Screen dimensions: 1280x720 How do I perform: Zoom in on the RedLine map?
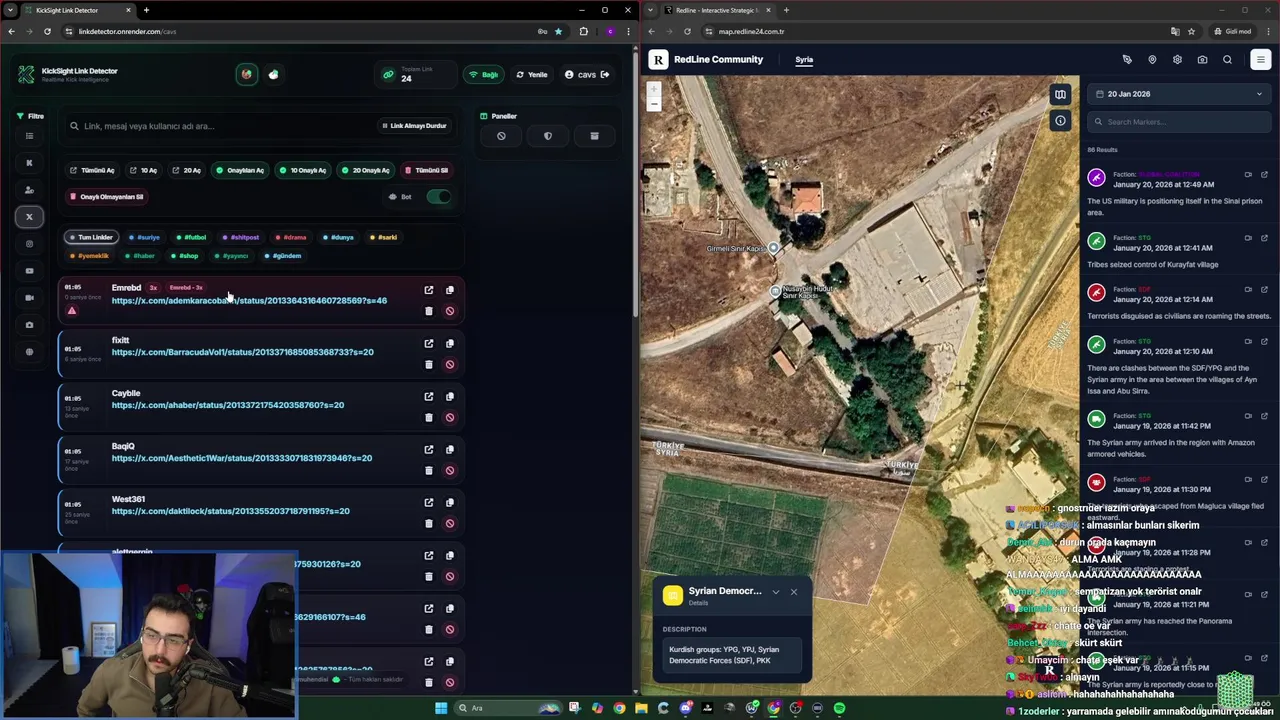(x=654, y=90)
